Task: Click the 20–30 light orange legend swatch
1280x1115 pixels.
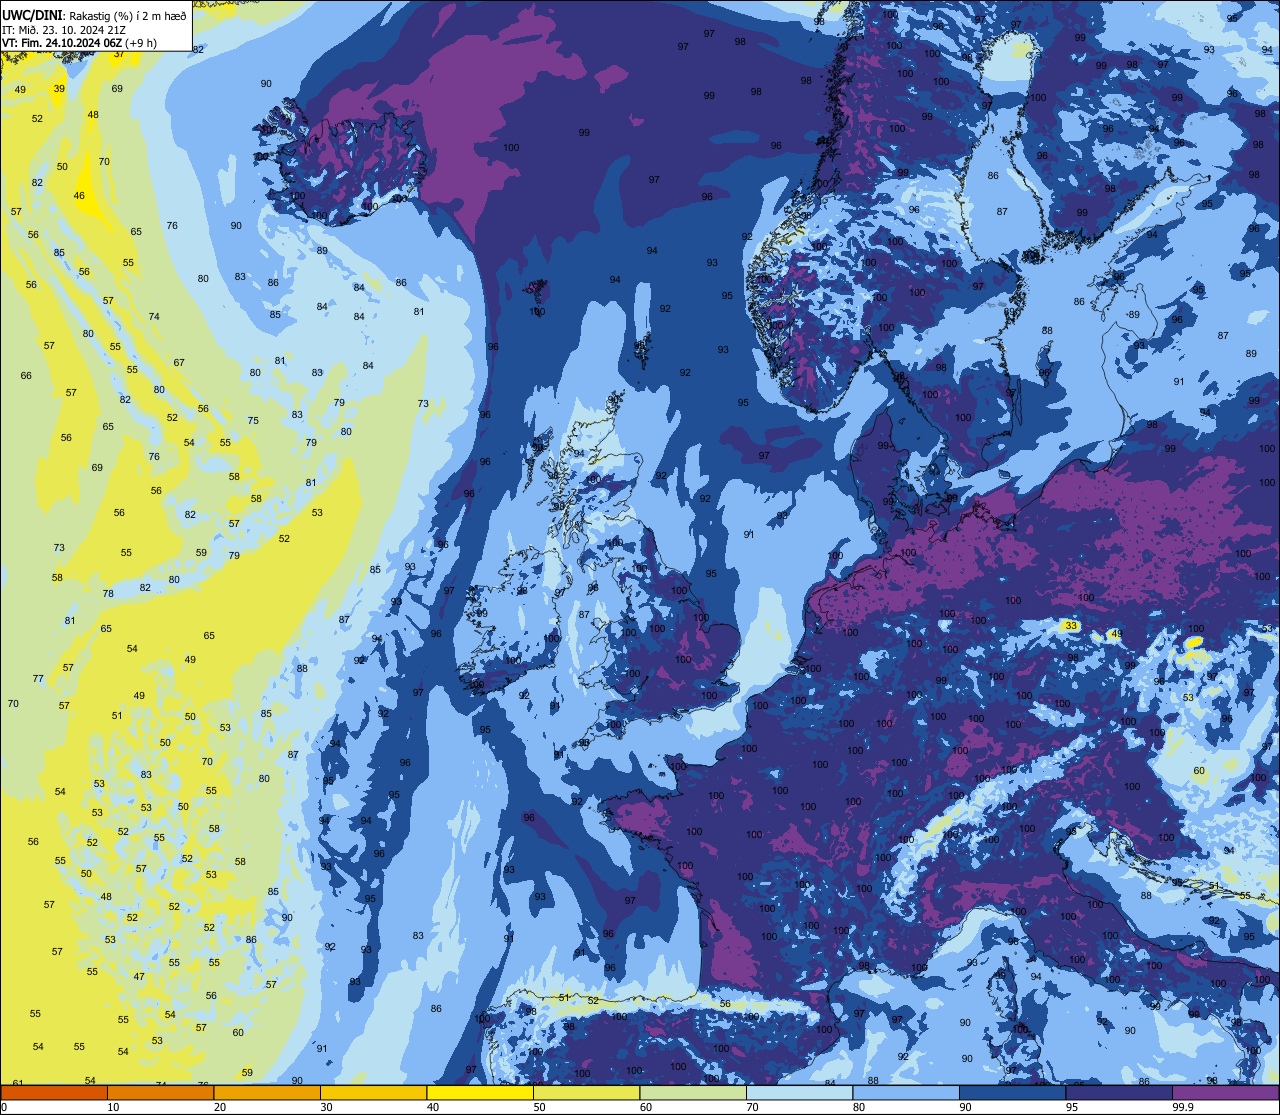Action: pyautogui.click(x=267, y=1092)
